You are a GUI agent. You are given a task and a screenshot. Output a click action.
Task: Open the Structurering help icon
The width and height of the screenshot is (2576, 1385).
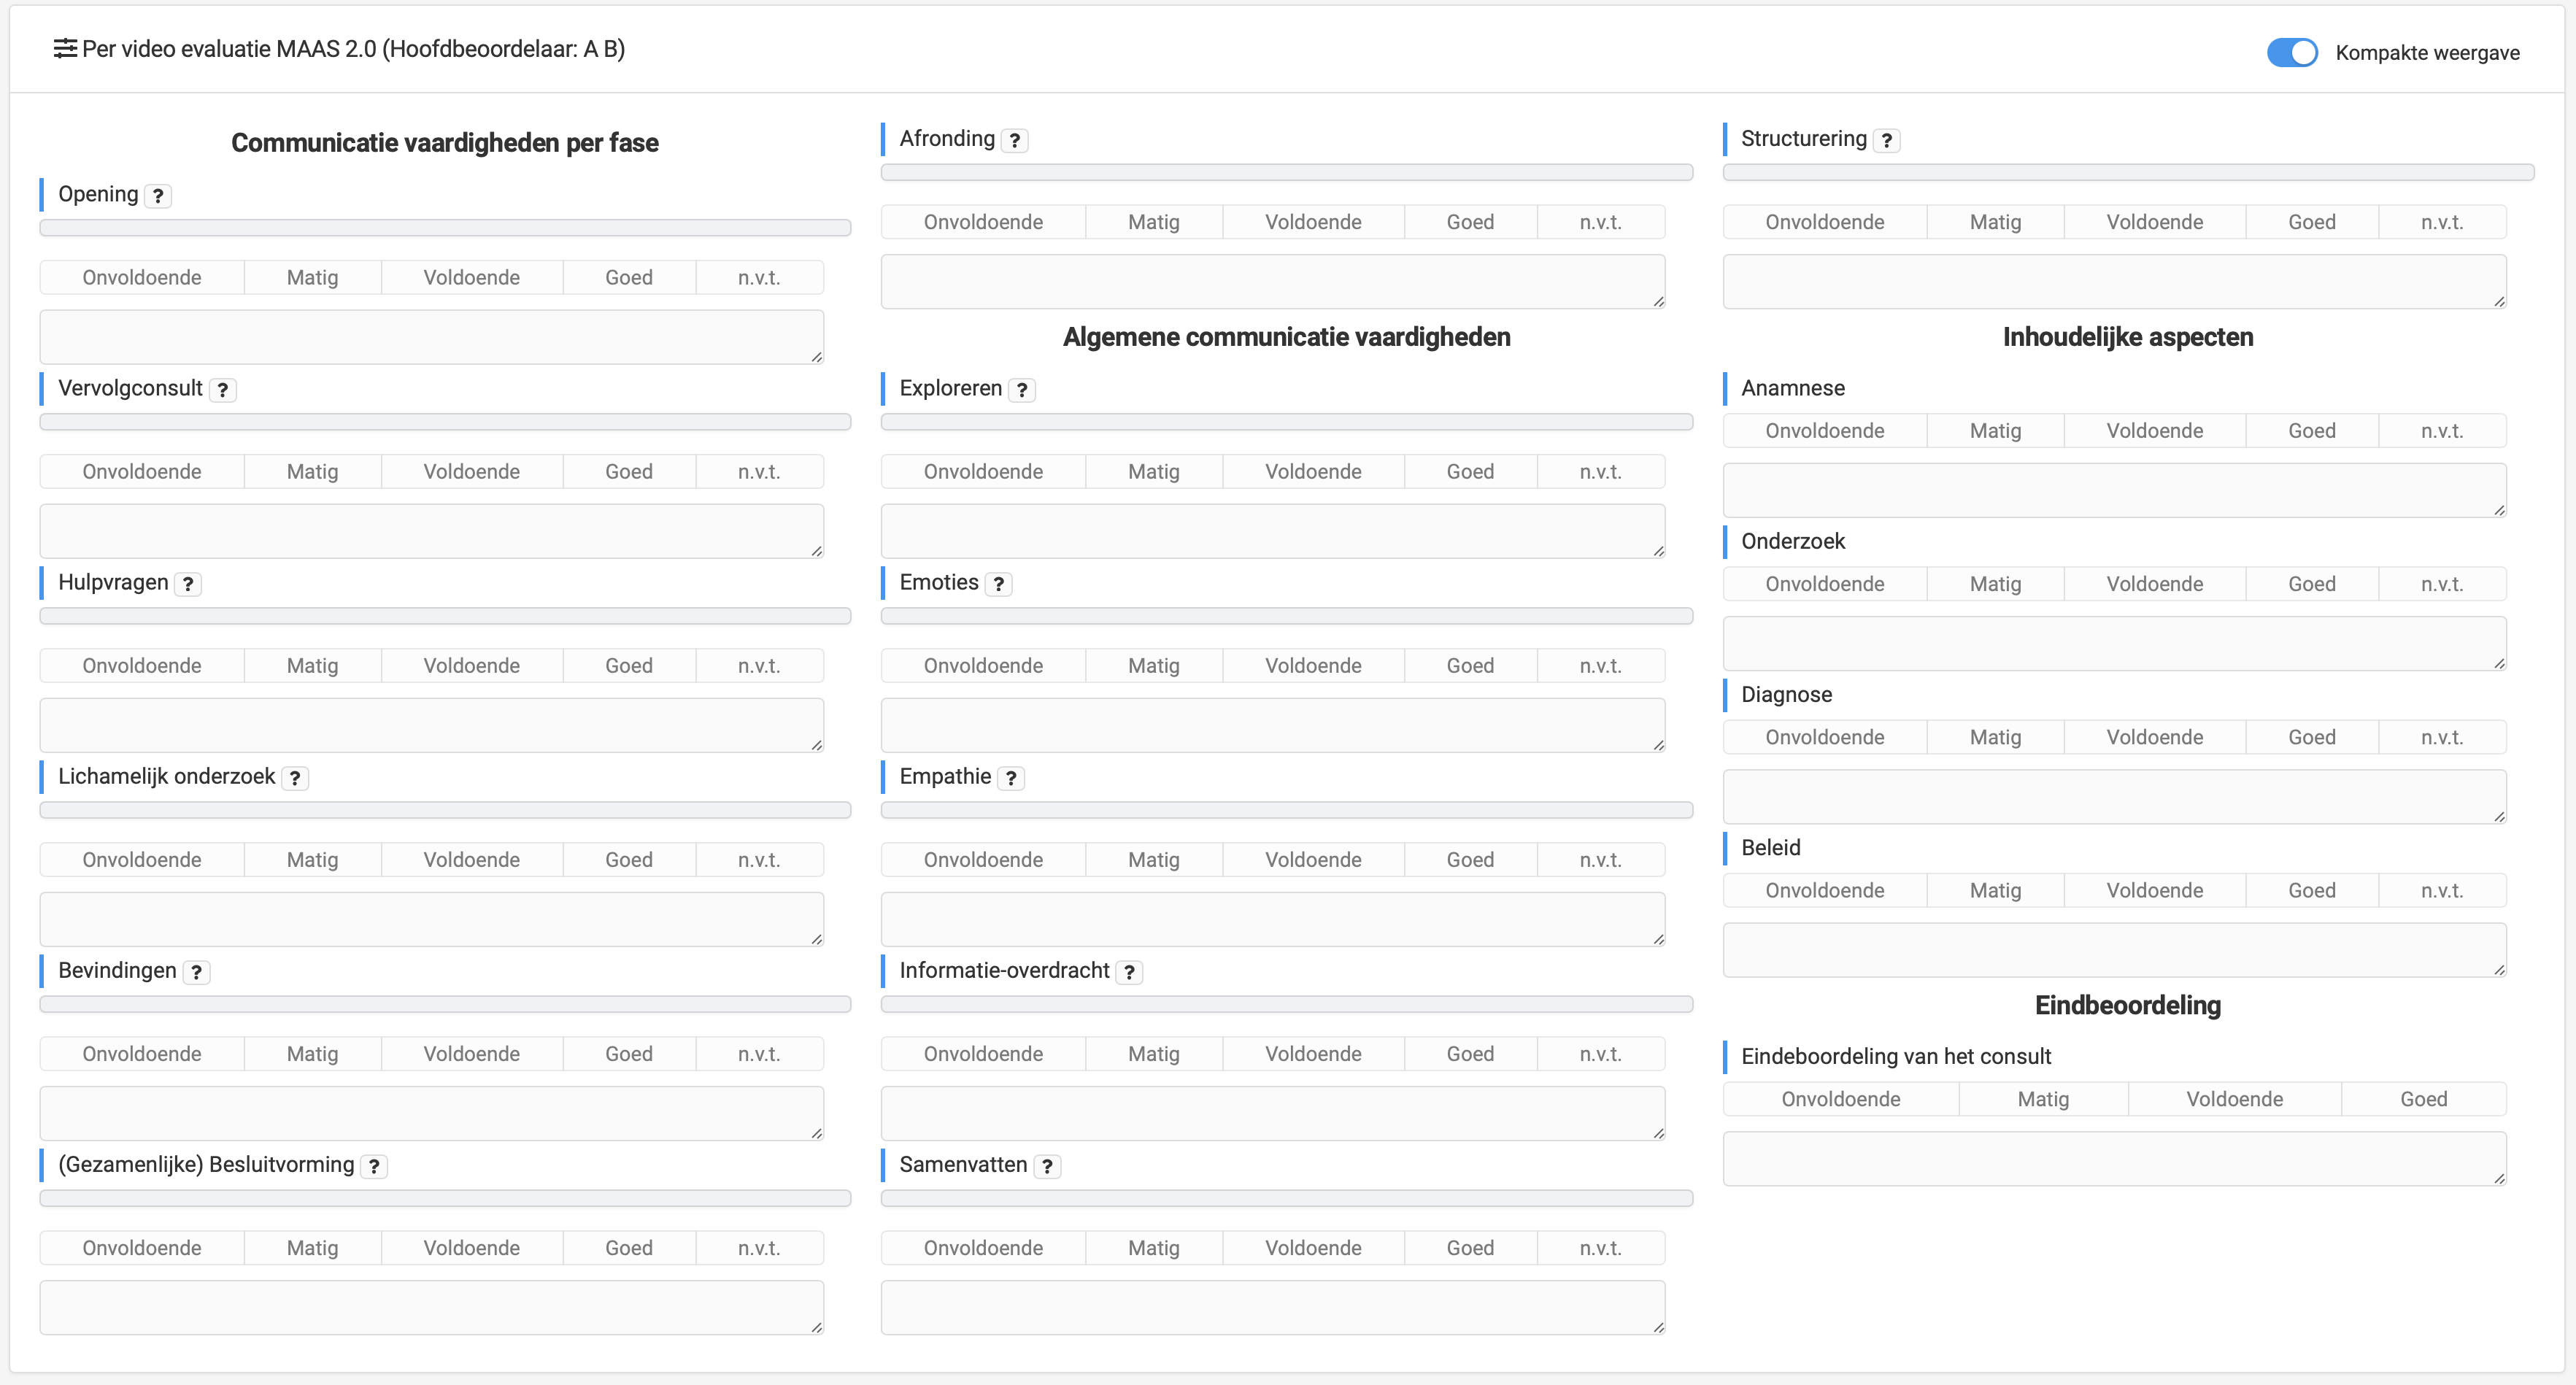[x=1886, y=141]
